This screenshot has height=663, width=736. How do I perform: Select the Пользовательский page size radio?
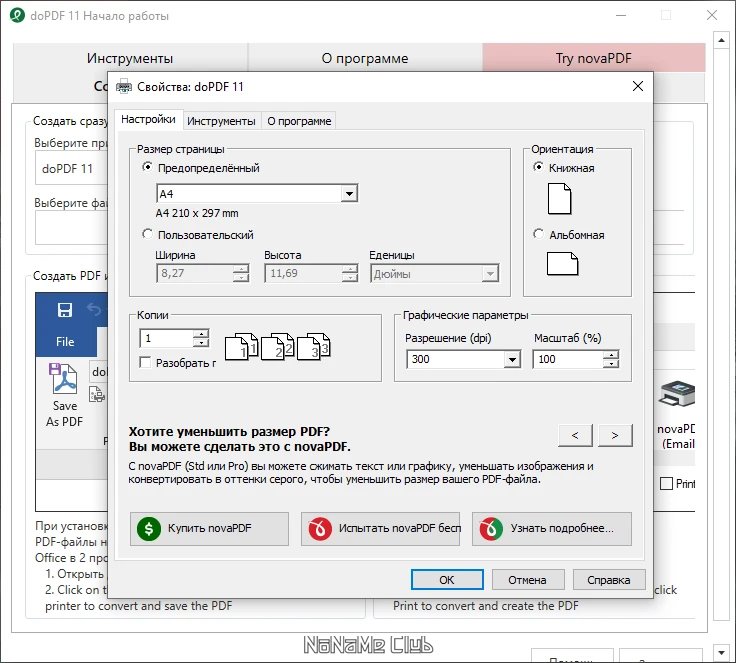(x=147, y=233)
